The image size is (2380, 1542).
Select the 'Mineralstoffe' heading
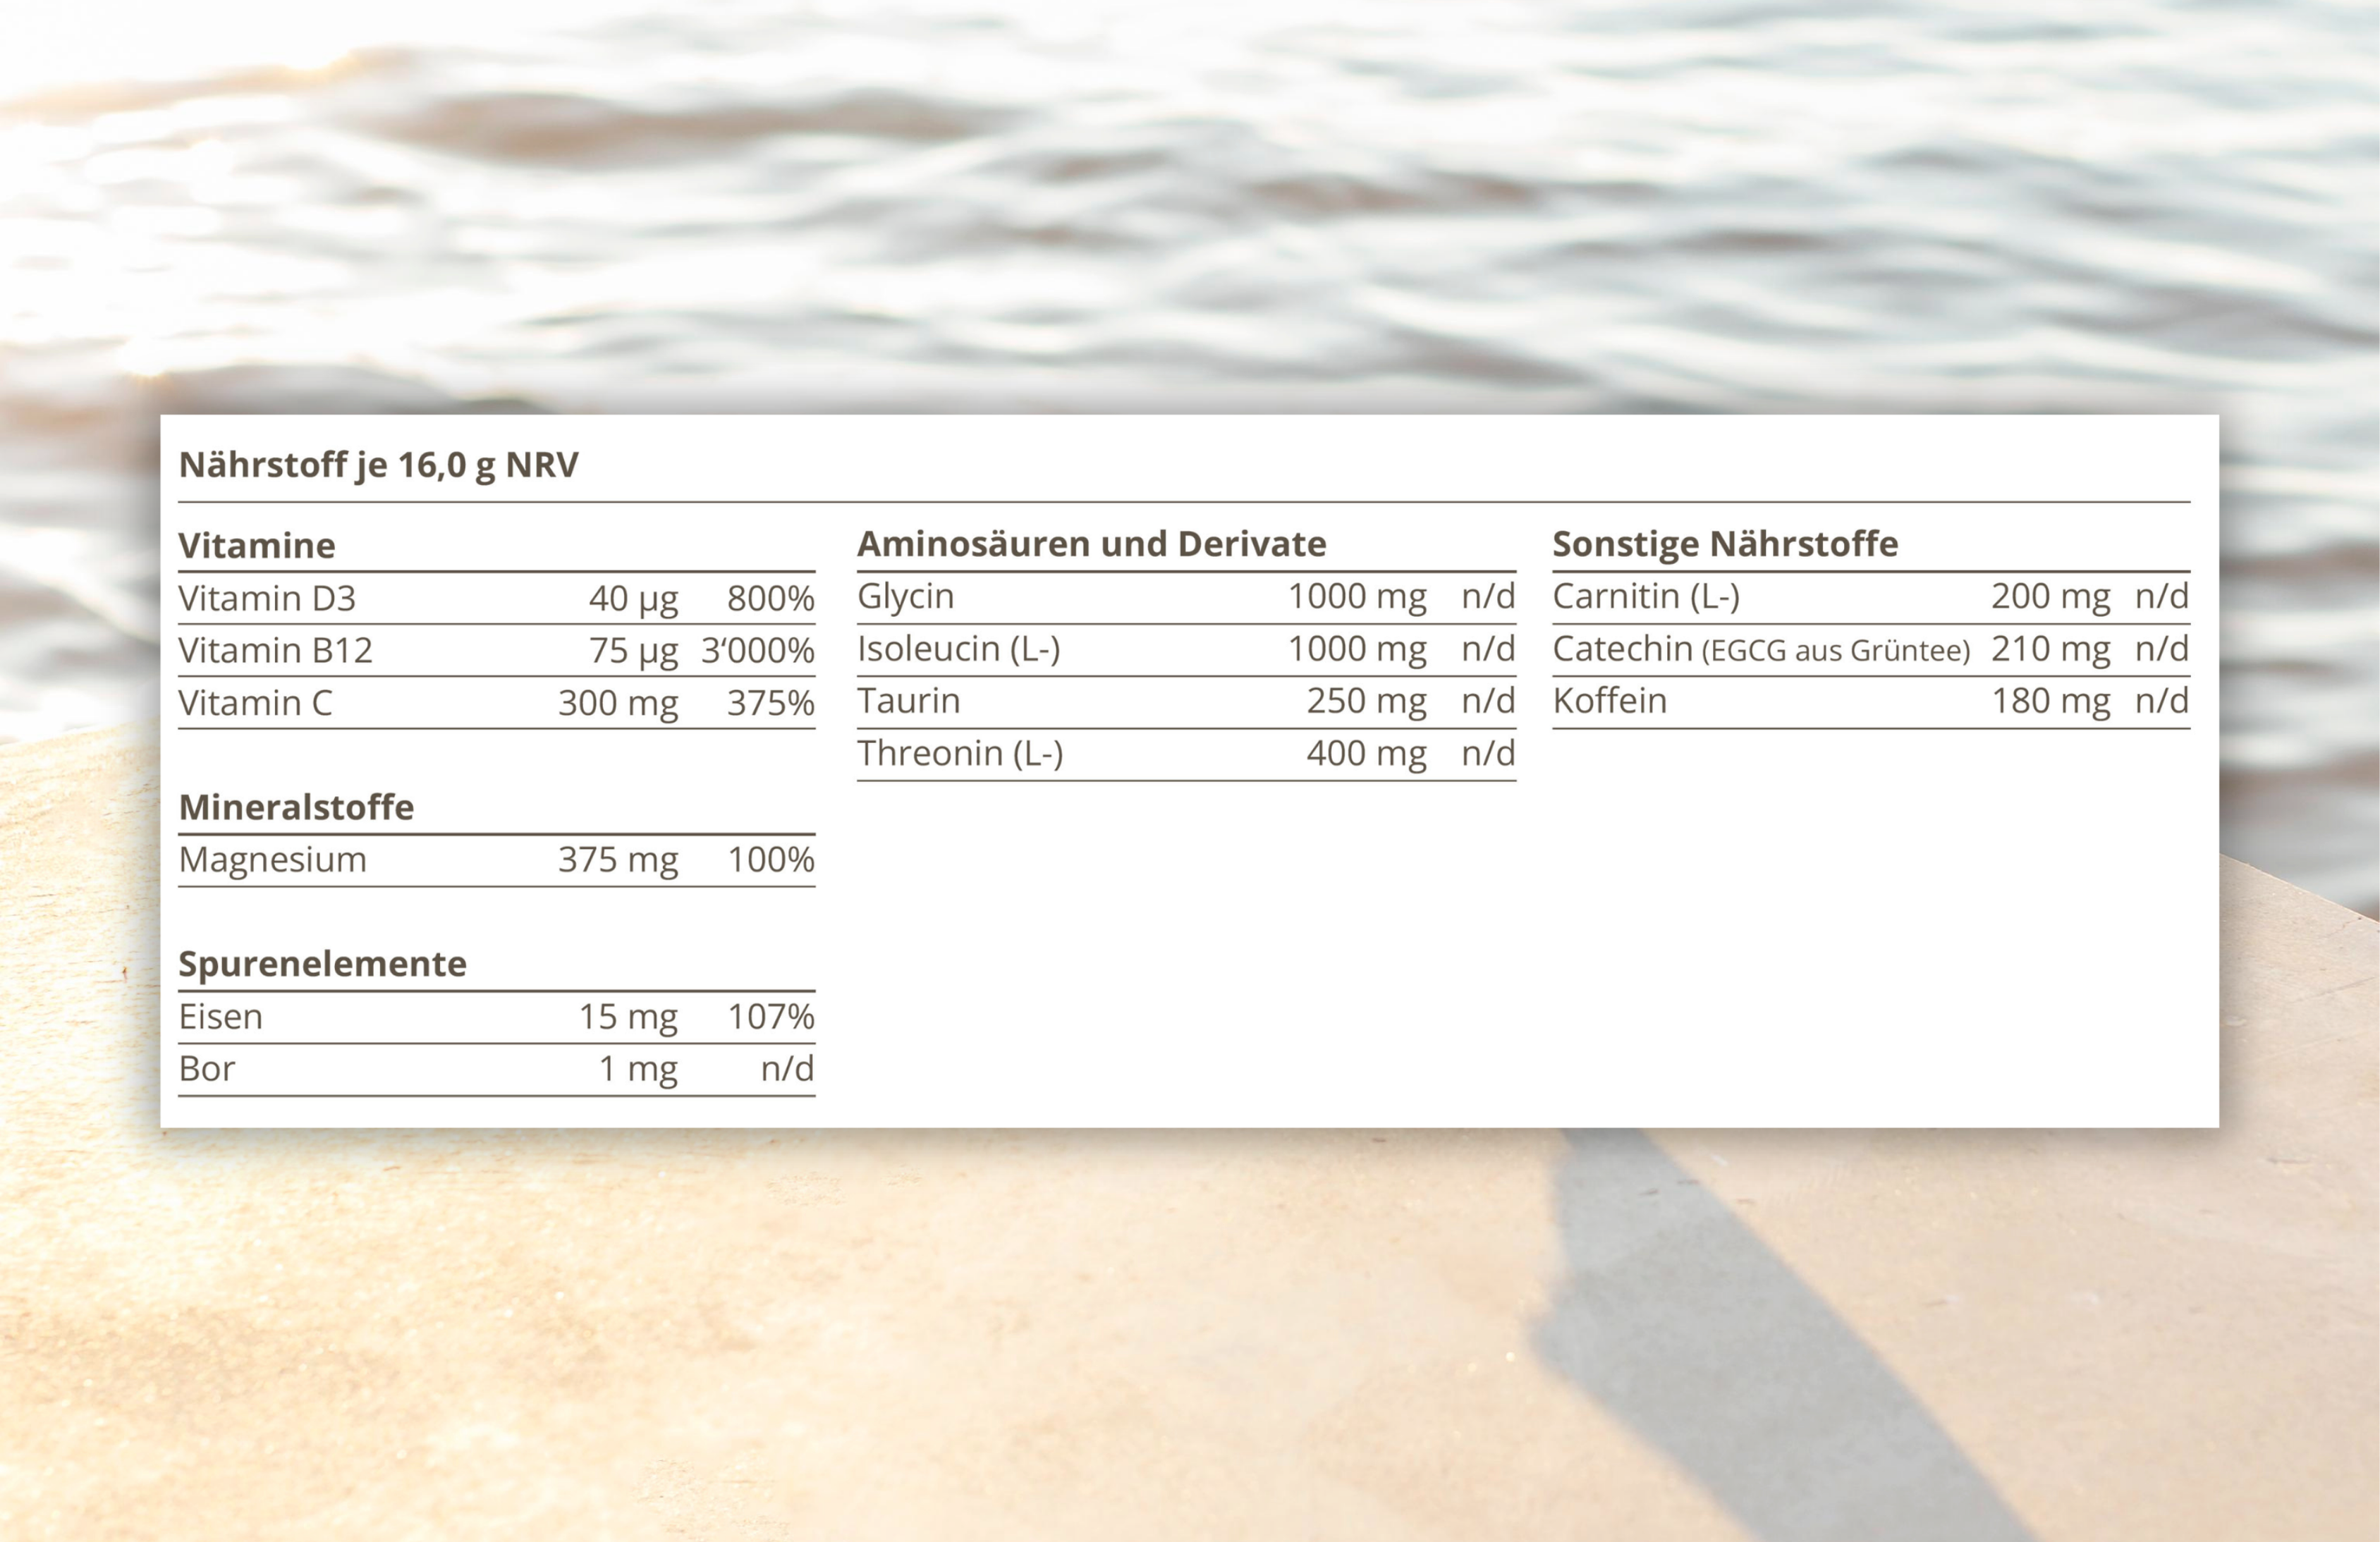[x=296, y=807]
